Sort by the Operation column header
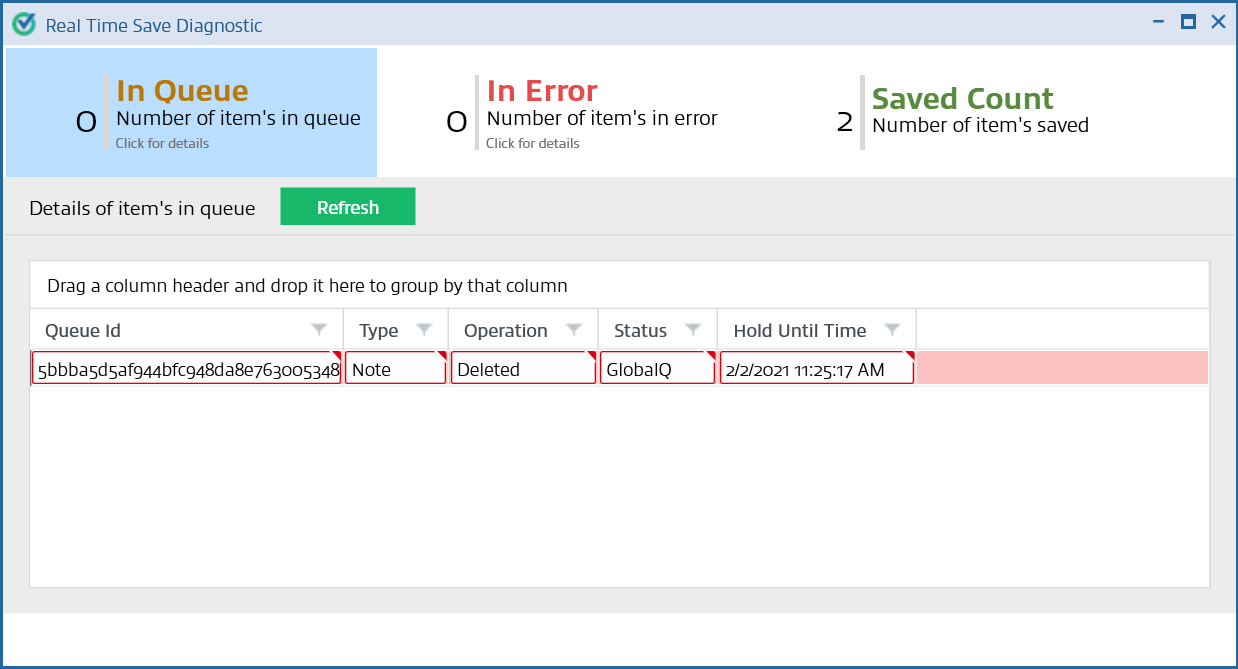Screen dimensions: 1238x669 (x=506, y=330)
